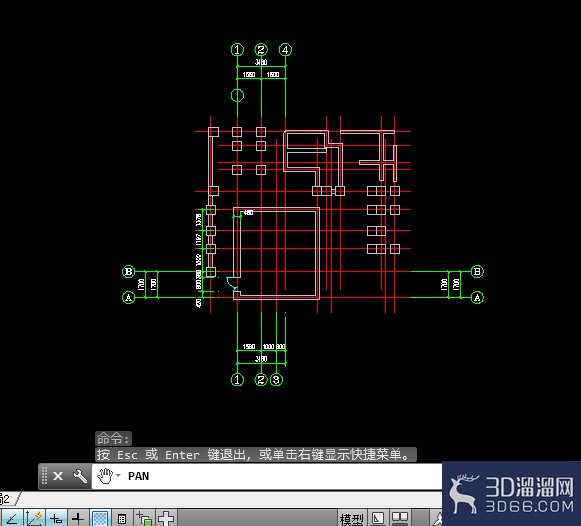Toggle Selection Cycling status button

click(144, 519)
